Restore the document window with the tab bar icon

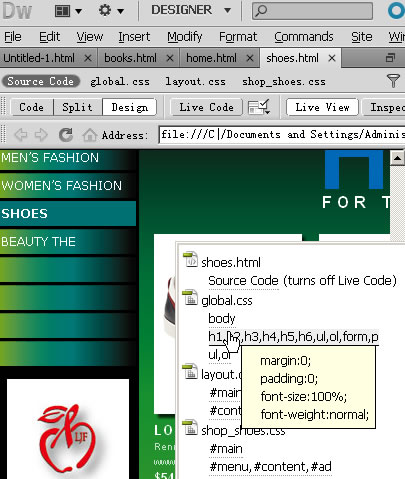(x=390, y=58)
